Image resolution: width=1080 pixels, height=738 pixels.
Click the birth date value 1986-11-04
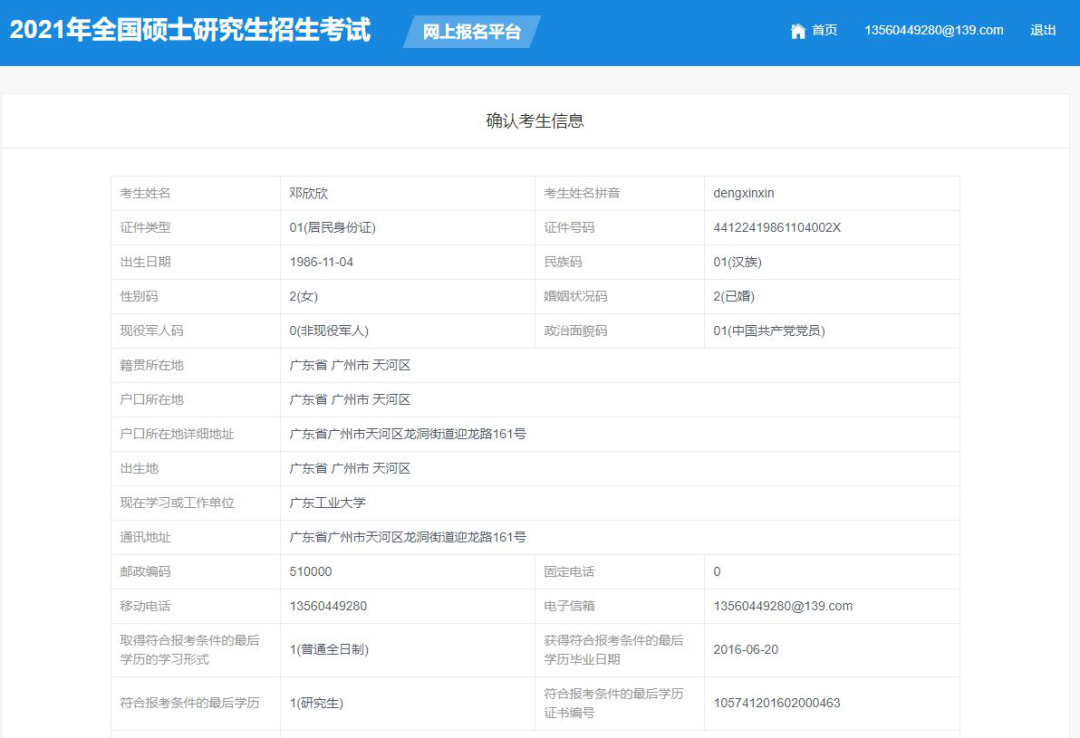coord(321,262)
